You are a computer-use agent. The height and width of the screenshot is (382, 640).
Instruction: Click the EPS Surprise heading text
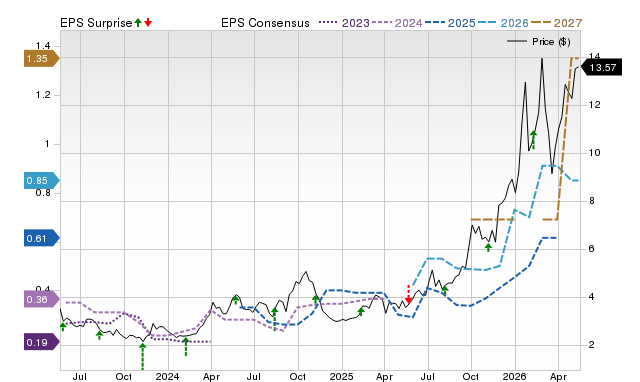(96, 23)
